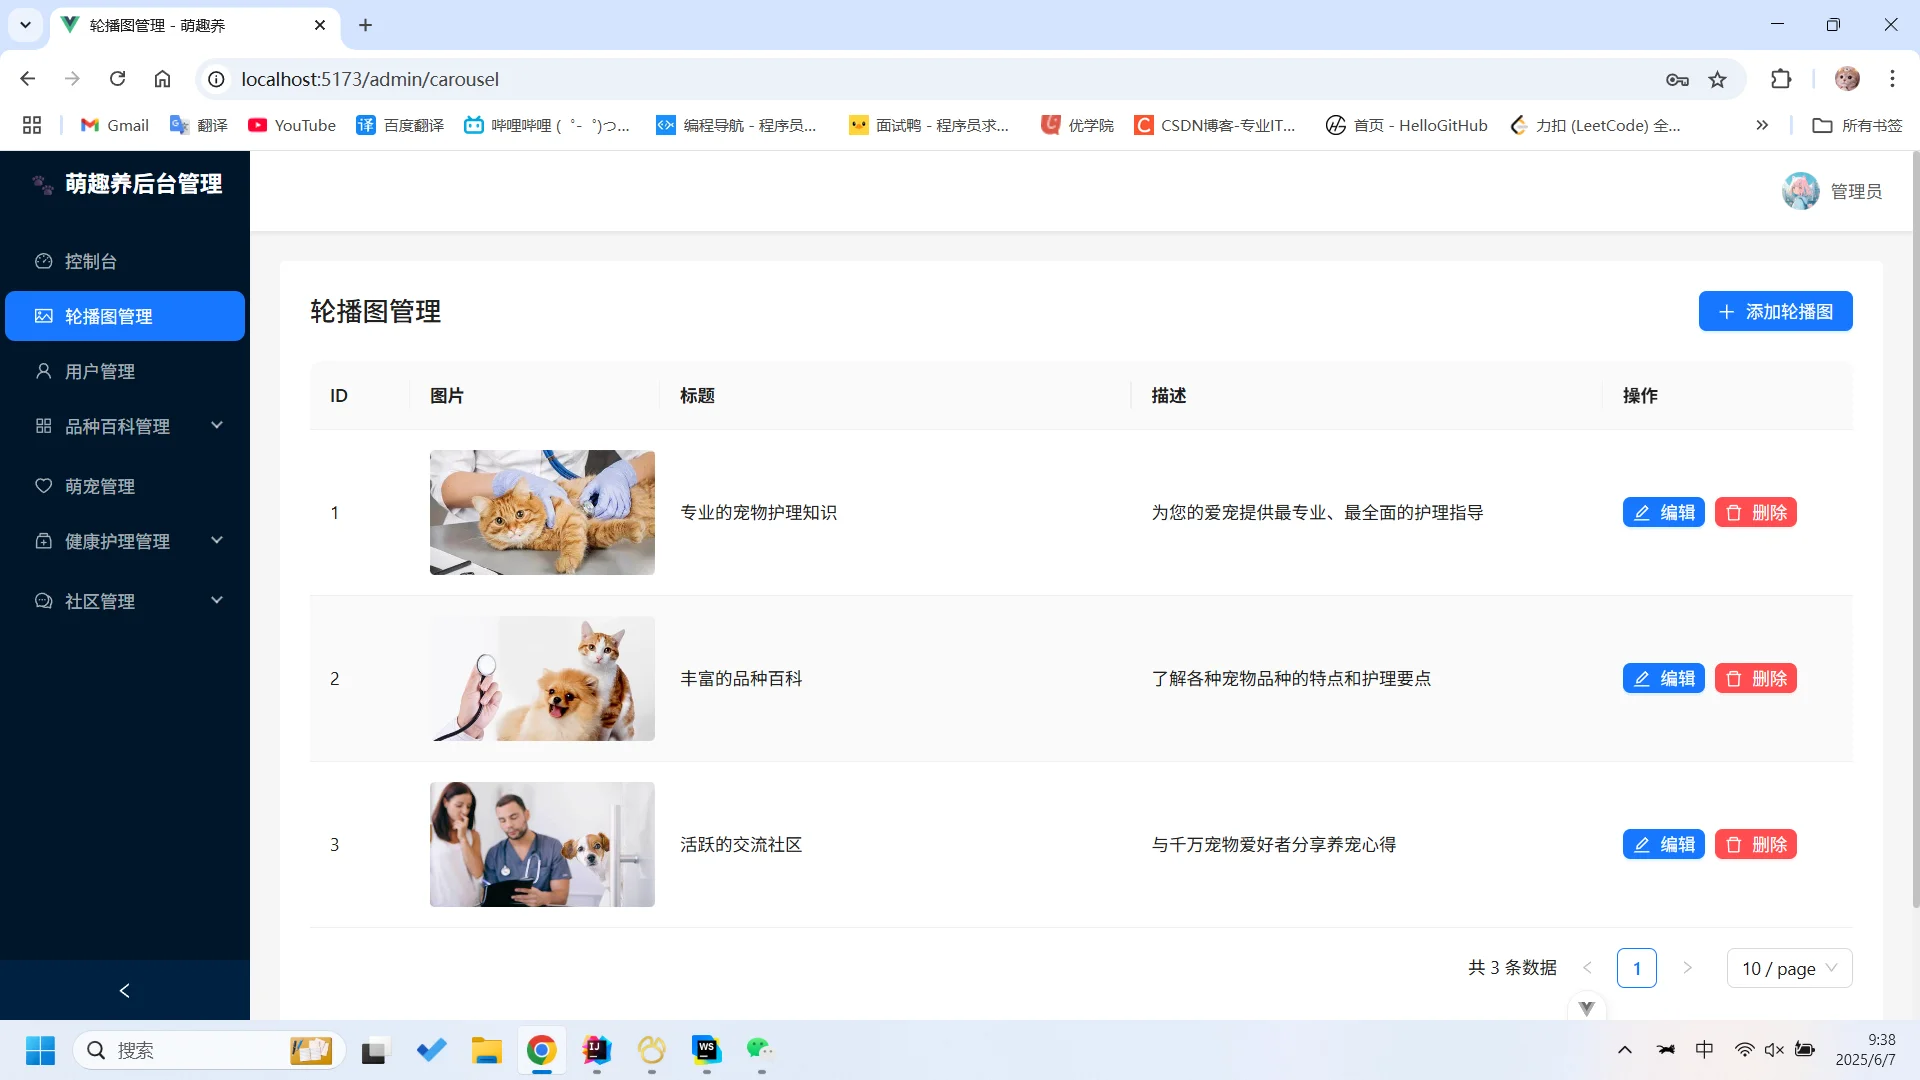The image size is (1920, 1080).
Task: Open the browser extensions puzzle icon
Action: [1782, 78]
